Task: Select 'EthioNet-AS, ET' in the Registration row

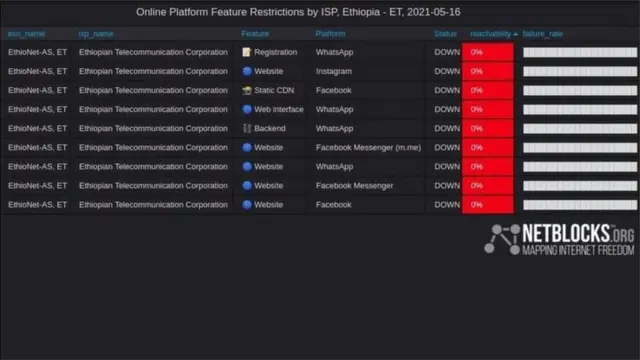Action: (37, 52)
